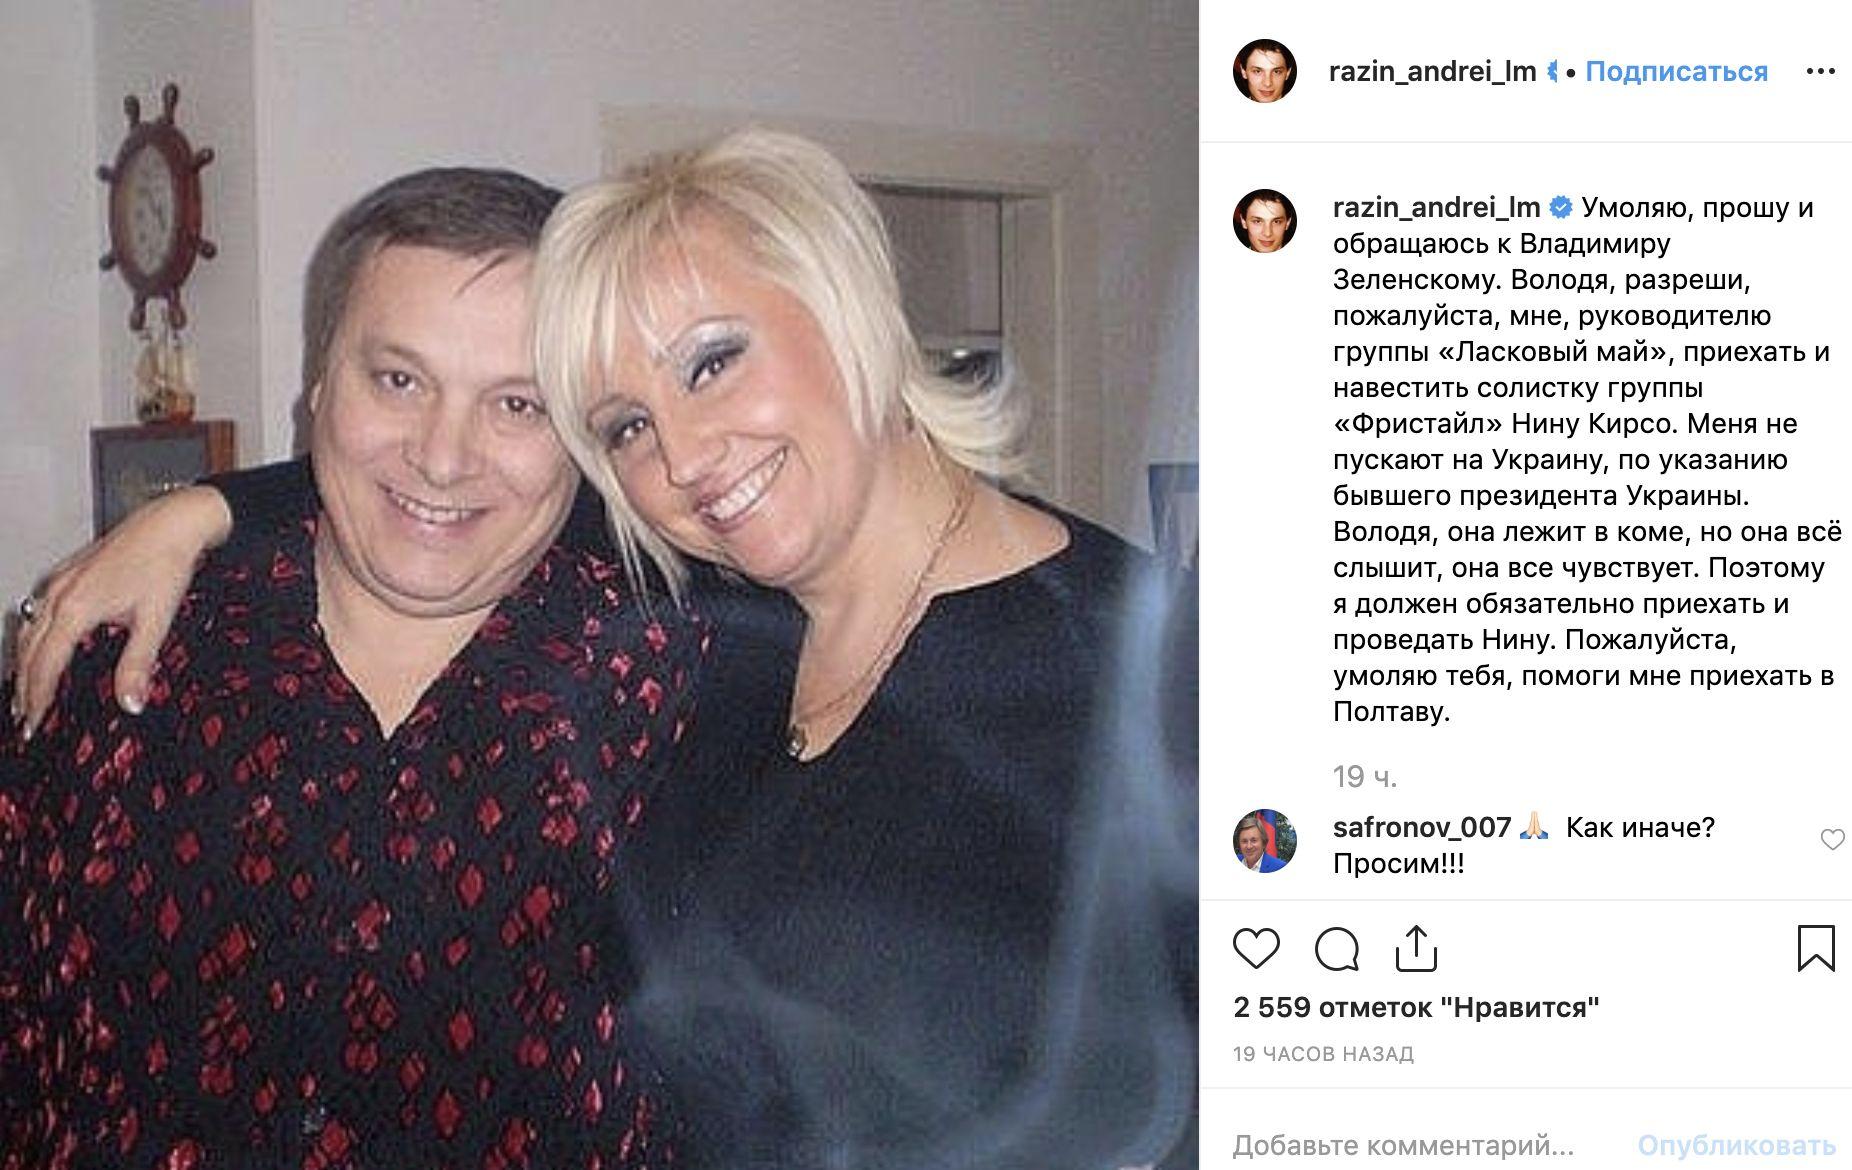This screenshot has width=1852, height=1170.
Task: Open razin_andrei_lm username in the caption
Action: tap(1436, 208)
